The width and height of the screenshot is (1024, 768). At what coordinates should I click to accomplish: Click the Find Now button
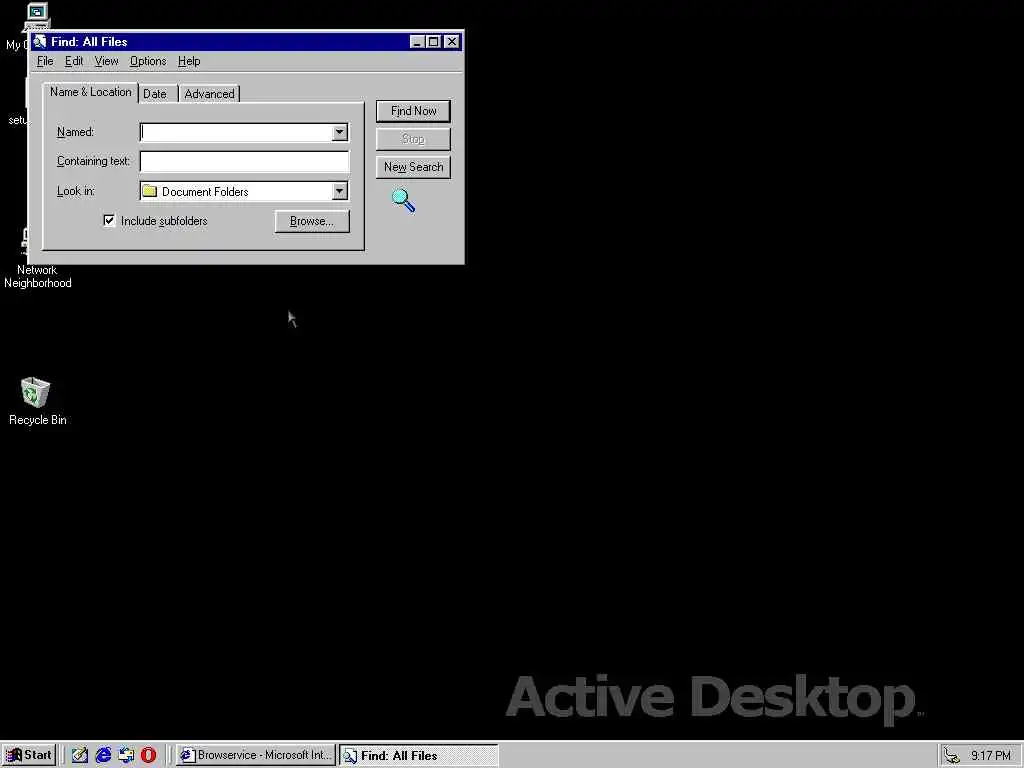coord(413,111)
